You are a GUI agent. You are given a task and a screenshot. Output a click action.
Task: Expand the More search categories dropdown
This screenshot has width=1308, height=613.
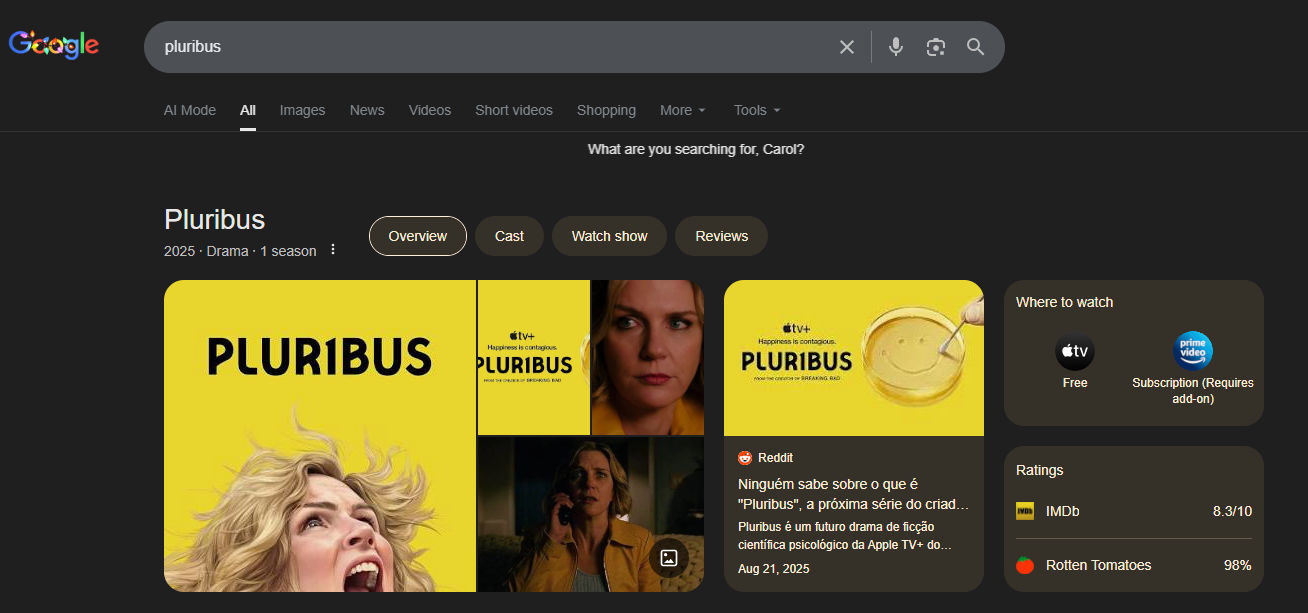point(682,110)
